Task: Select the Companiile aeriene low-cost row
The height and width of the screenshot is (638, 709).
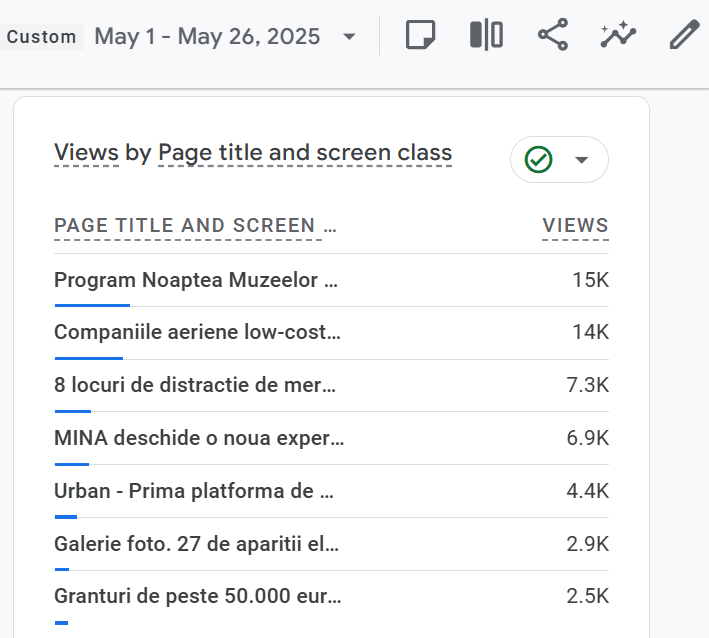Action: 331,333
